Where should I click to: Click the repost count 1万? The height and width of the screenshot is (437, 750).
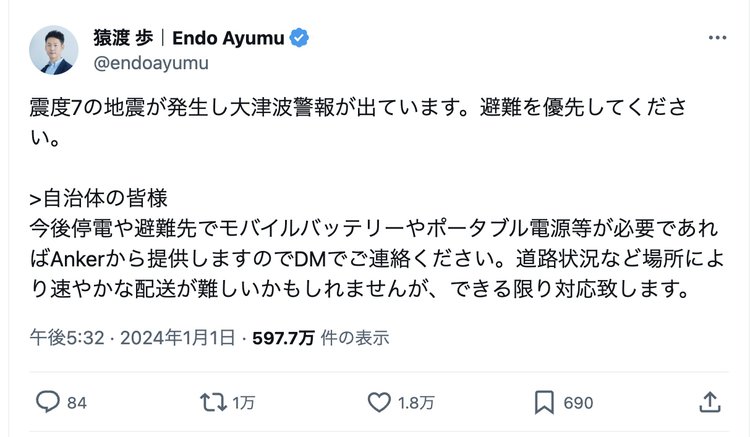tap(244, 403)
